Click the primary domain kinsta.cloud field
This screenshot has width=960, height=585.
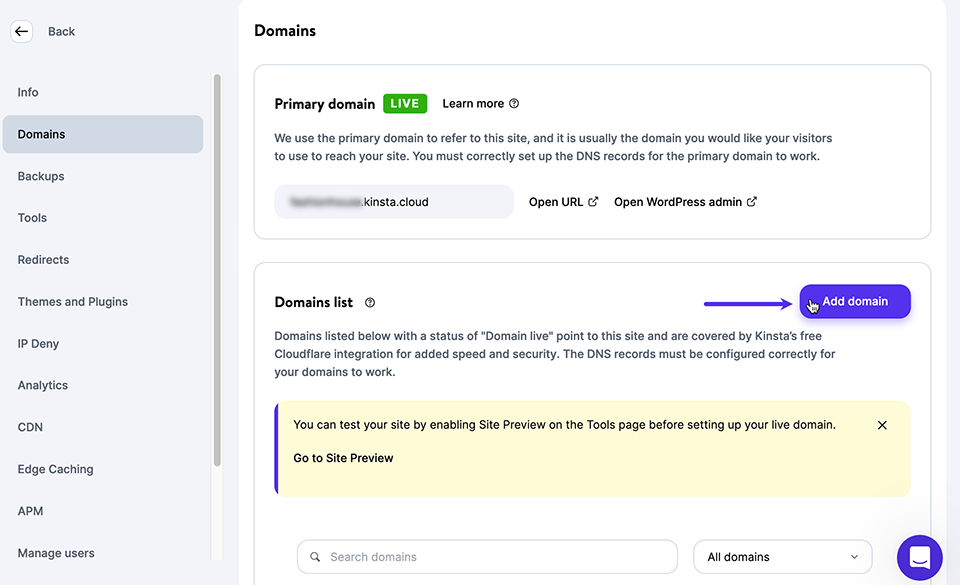click(x=393, y=202)
